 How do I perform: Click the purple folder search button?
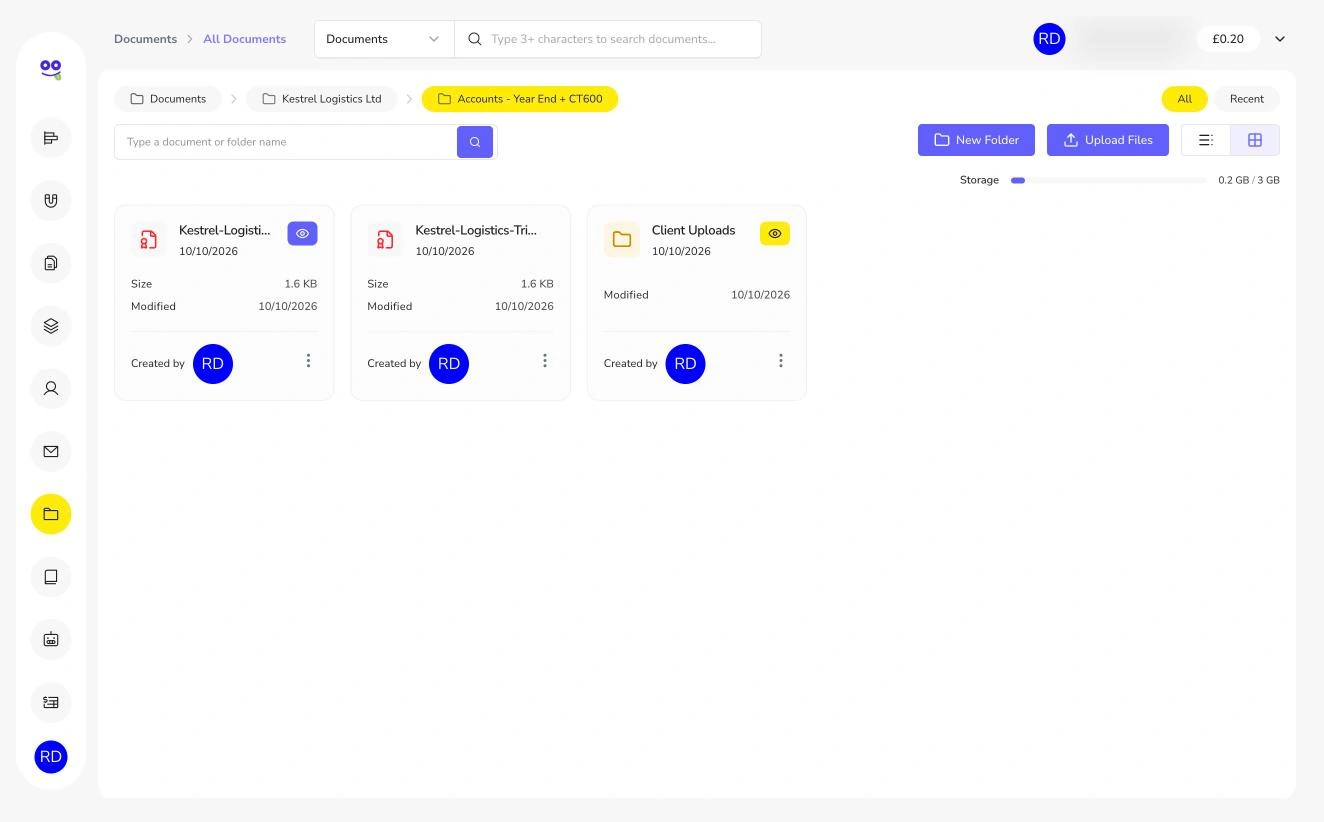[x=475, y=142]
